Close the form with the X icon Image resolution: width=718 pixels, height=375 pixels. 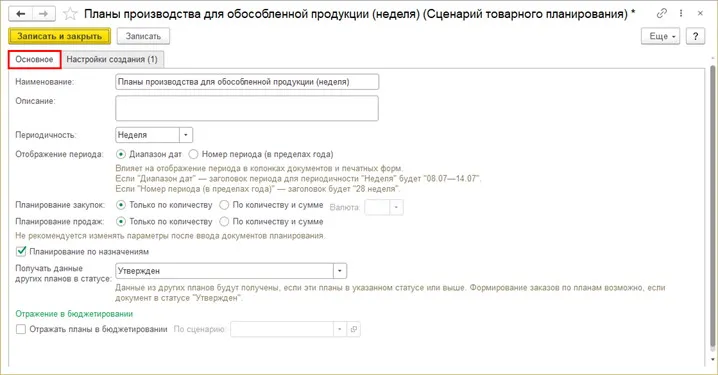(x=700, y=13)
